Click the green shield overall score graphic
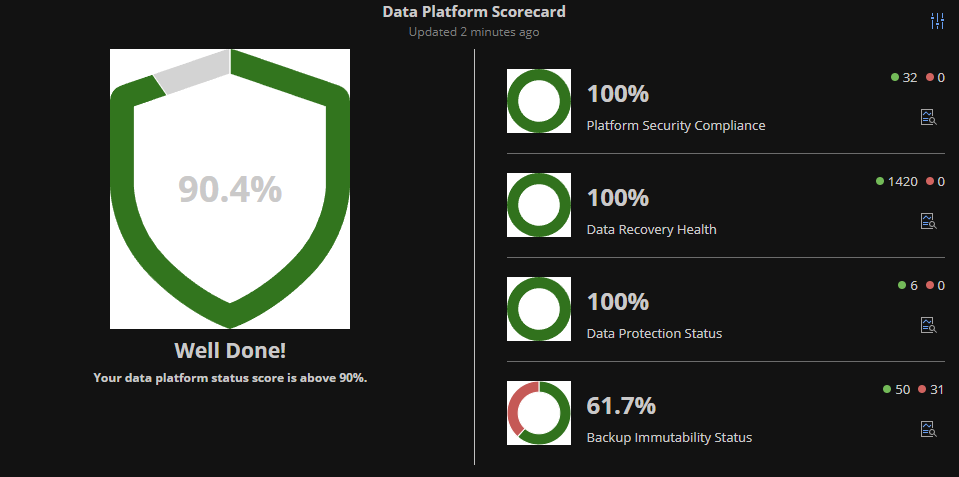Image resolution: width=959 pixels, height=477 pixels. [x=230, y=189]
